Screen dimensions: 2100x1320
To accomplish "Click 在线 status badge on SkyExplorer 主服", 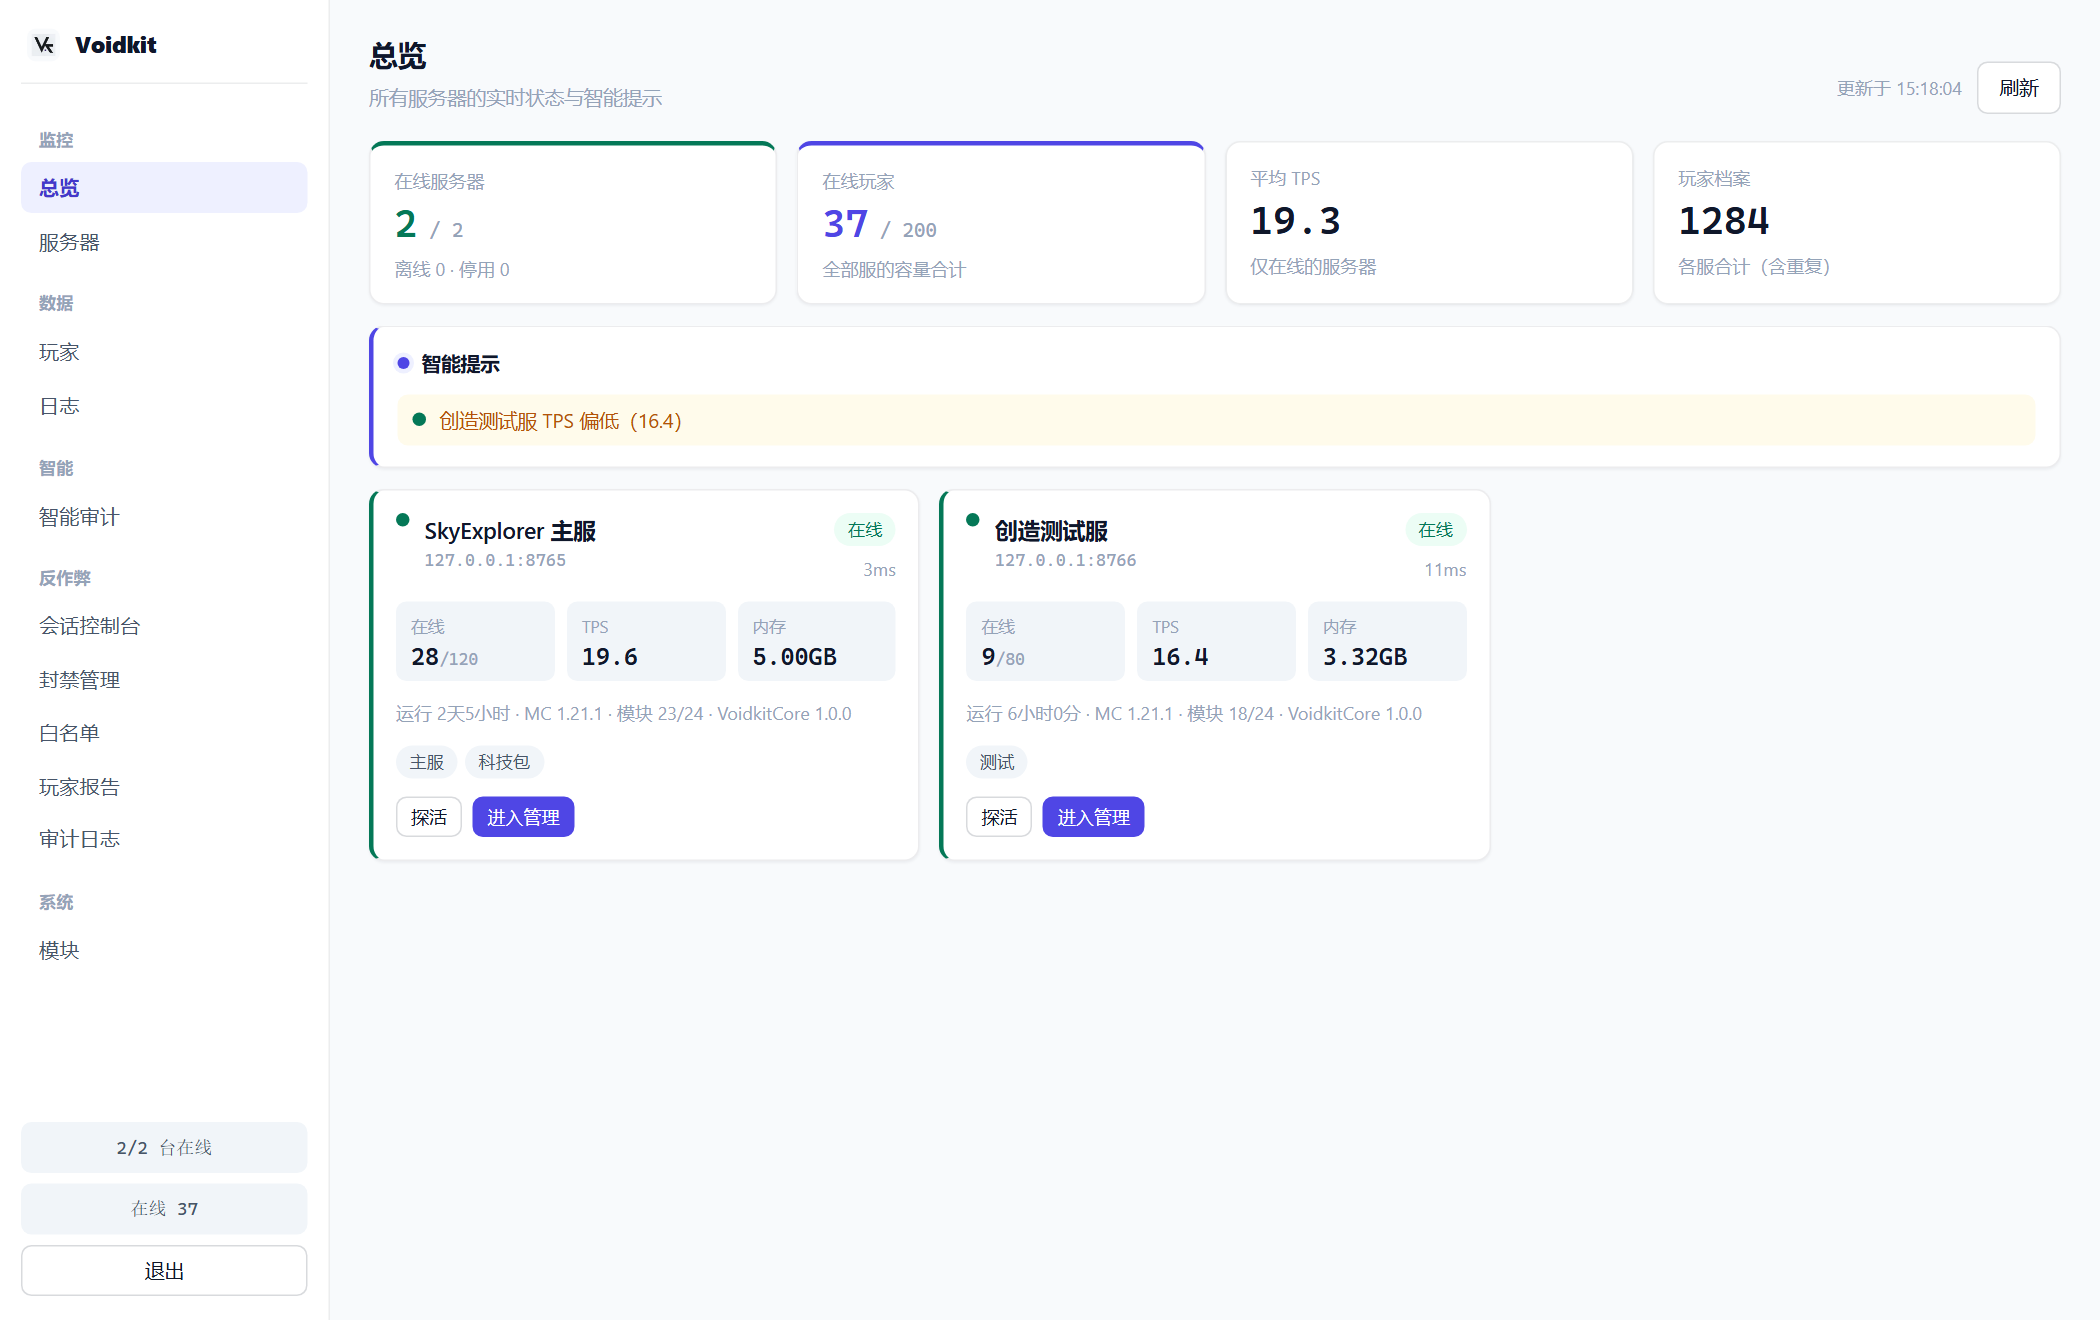I will tap(865, 530).
